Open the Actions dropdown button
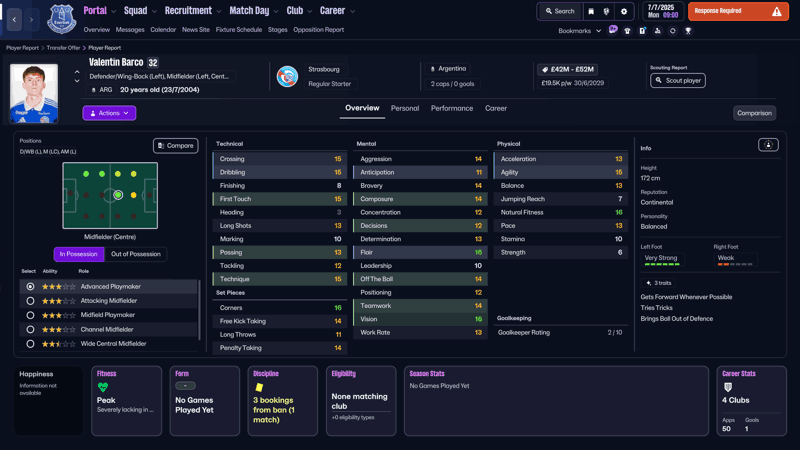The height and width of the screenshot is (450, 800). coord(109,113)
